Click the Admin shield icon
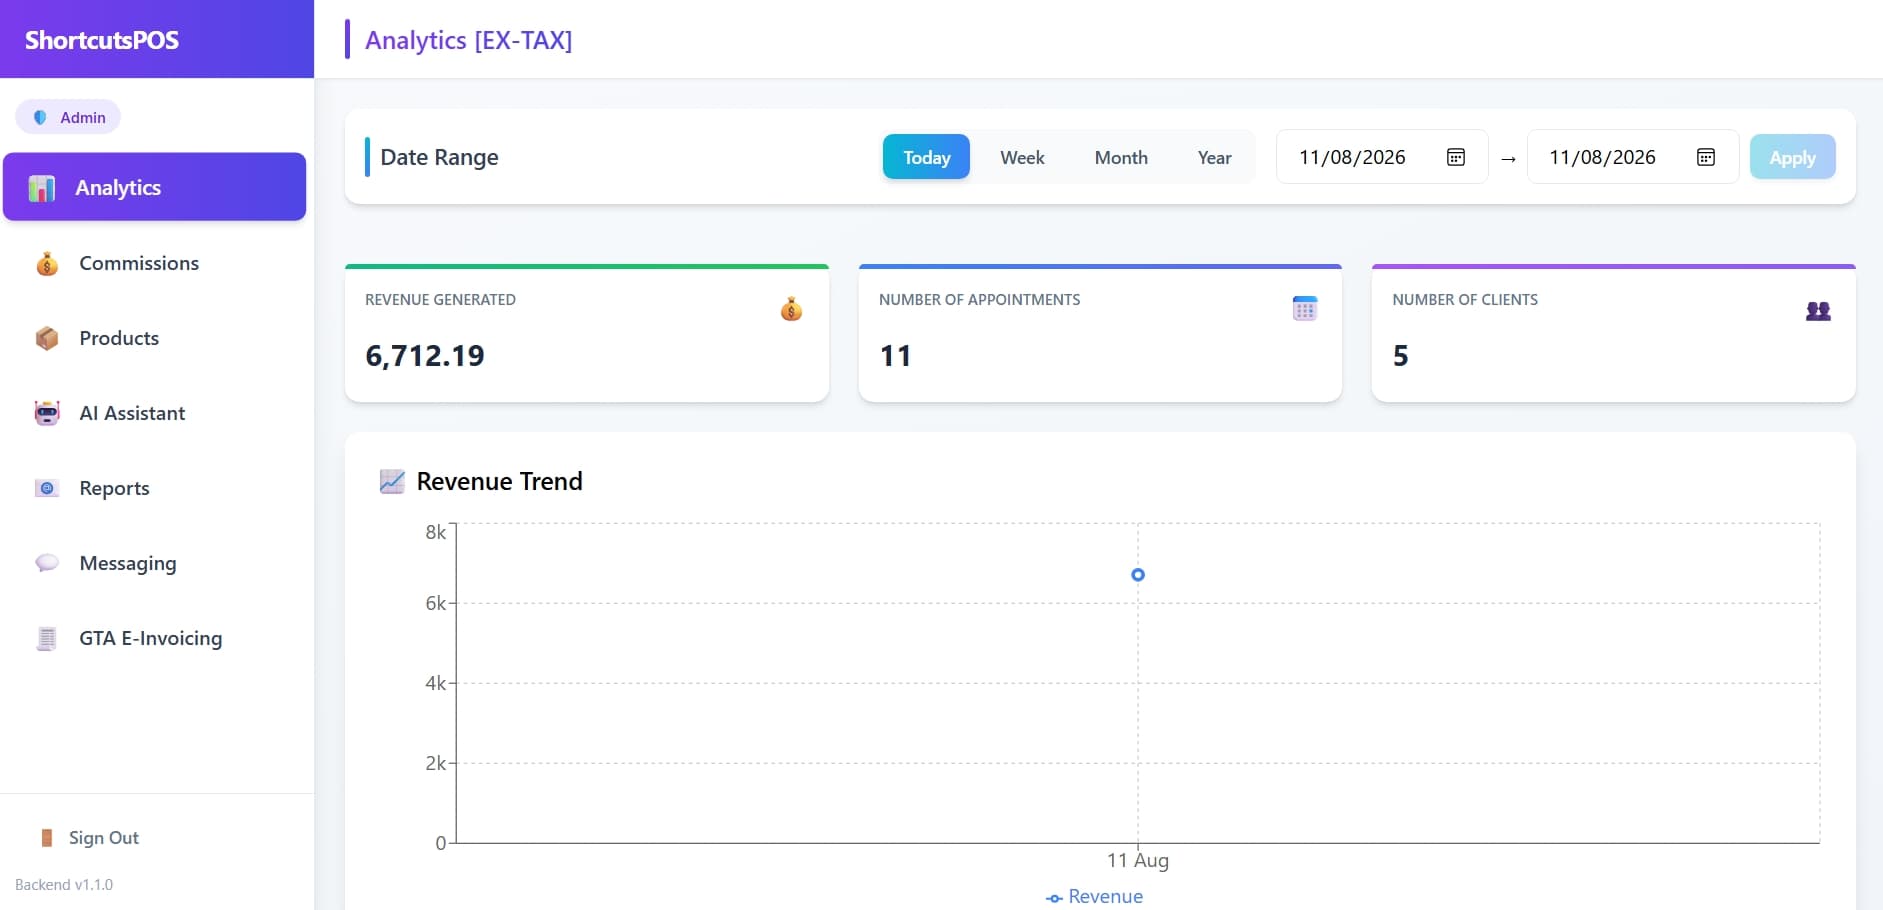 click(40, 117)
